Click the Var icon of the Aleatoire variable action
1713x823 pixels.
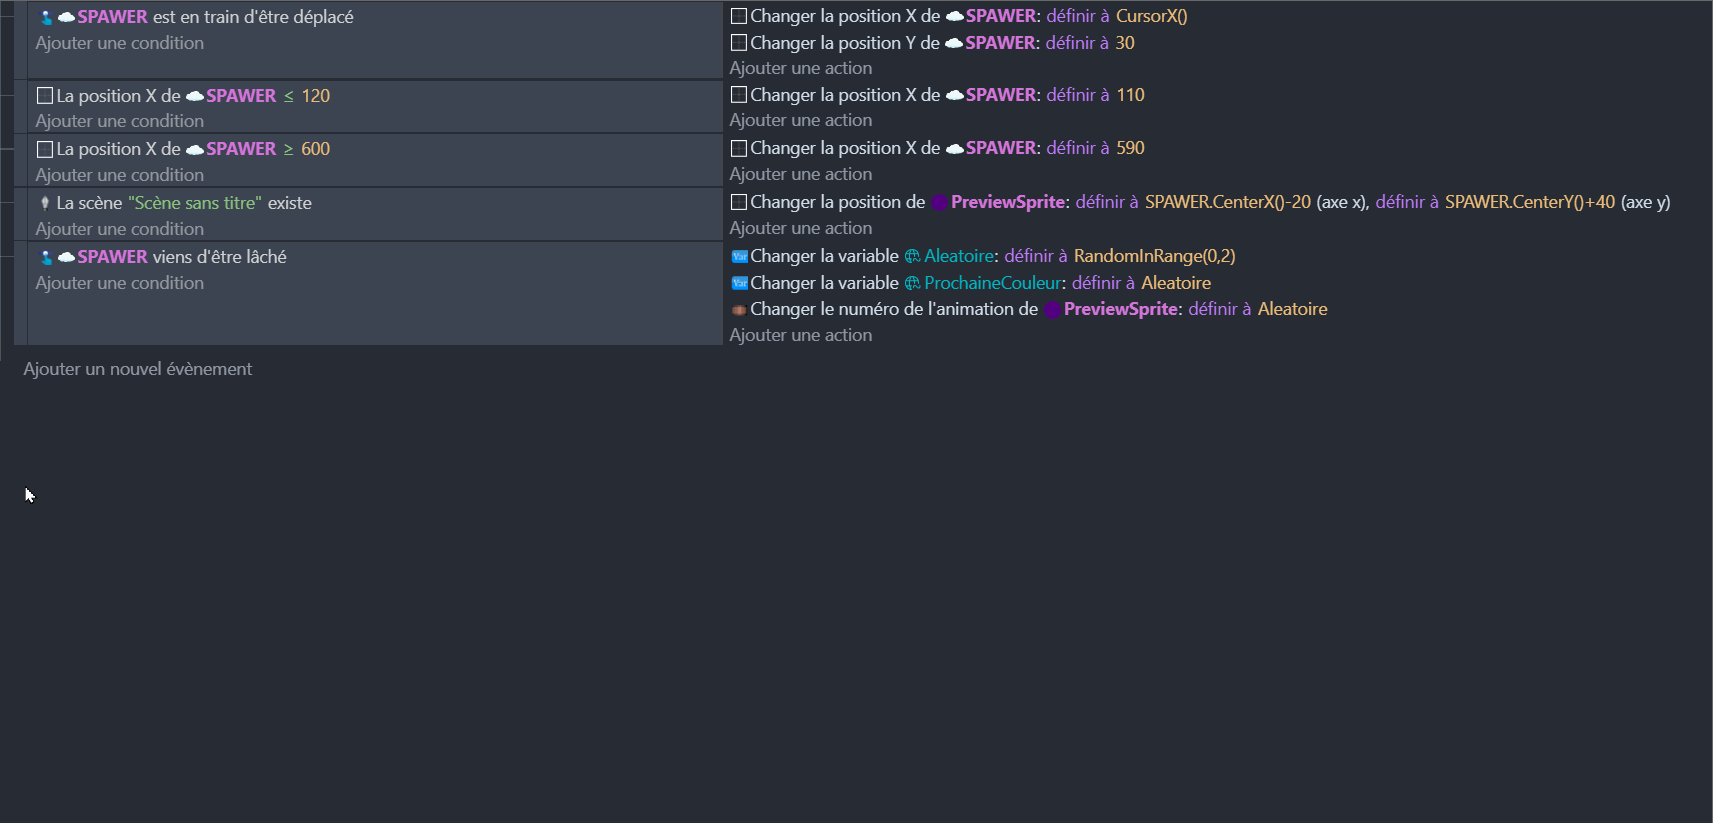pos(739,256)
